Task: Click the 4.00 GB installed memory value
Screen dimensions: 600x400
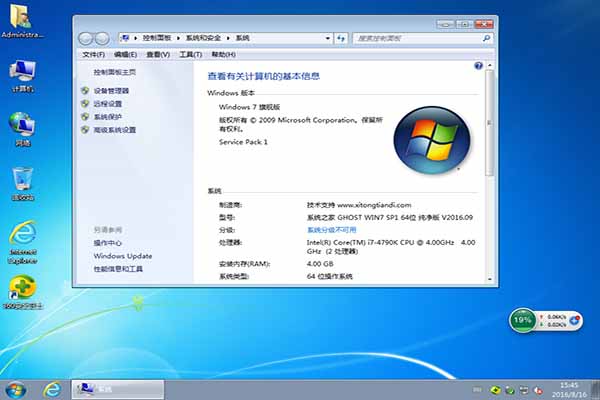Action: (320, 264)
